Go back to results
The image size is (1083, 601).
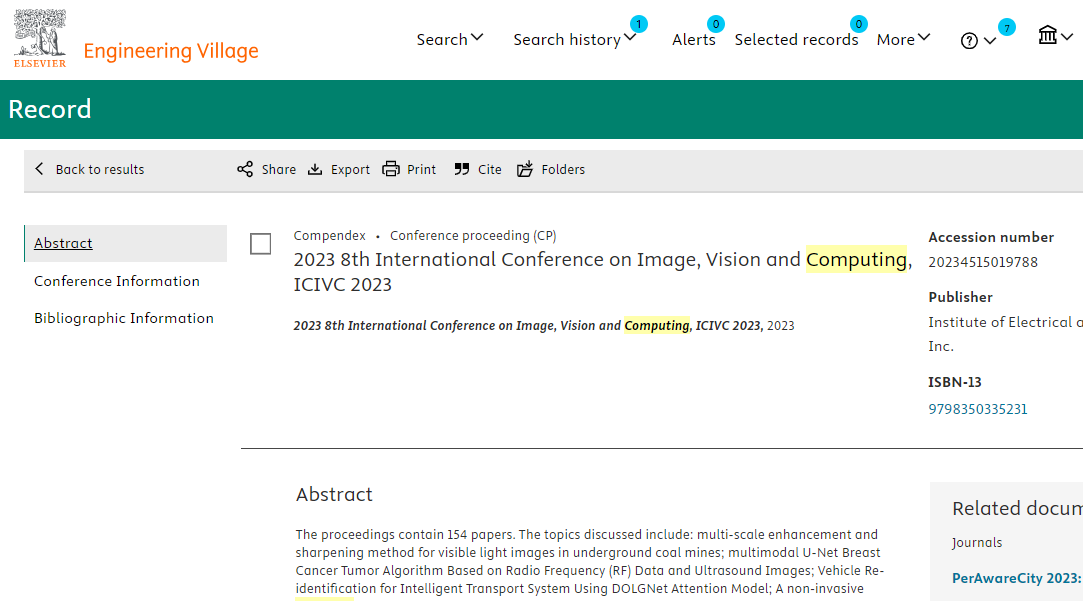pyautogui.click(x=90, y=169)
